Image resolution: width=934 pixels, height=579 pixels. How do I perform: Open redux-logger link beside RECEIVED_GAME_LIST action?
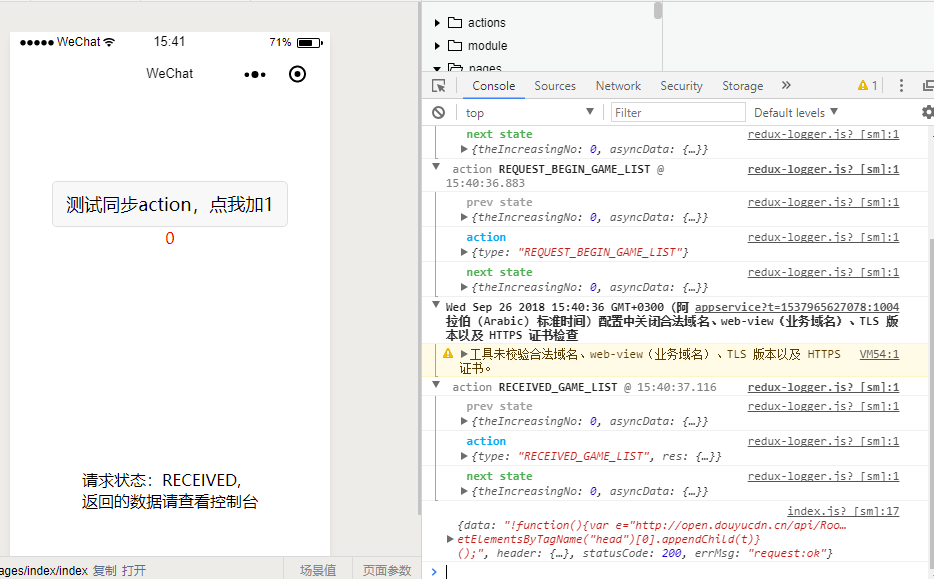coord(823,387)
